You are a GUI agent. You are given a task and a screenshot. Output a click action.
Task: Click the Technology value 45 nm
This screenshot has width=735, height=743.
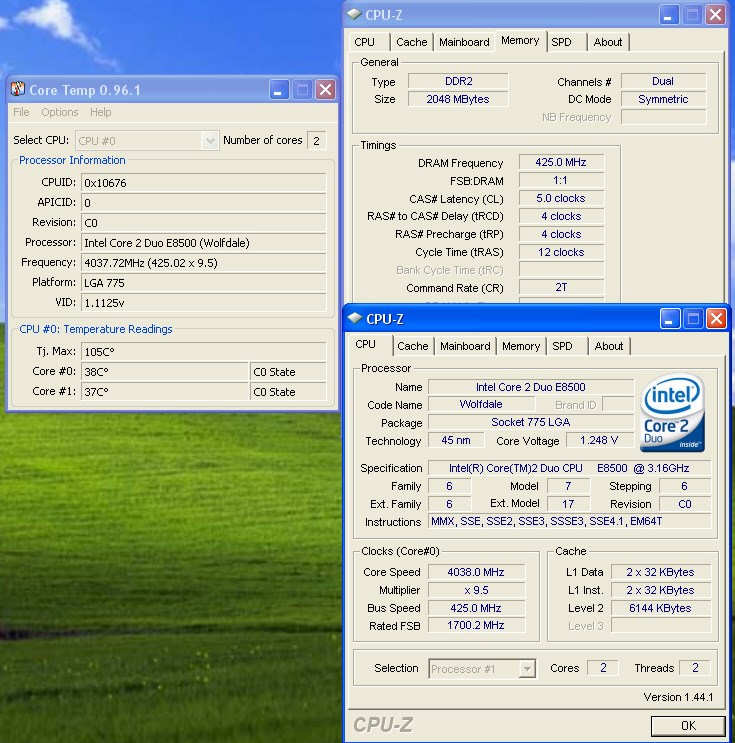tap(456, 440)
